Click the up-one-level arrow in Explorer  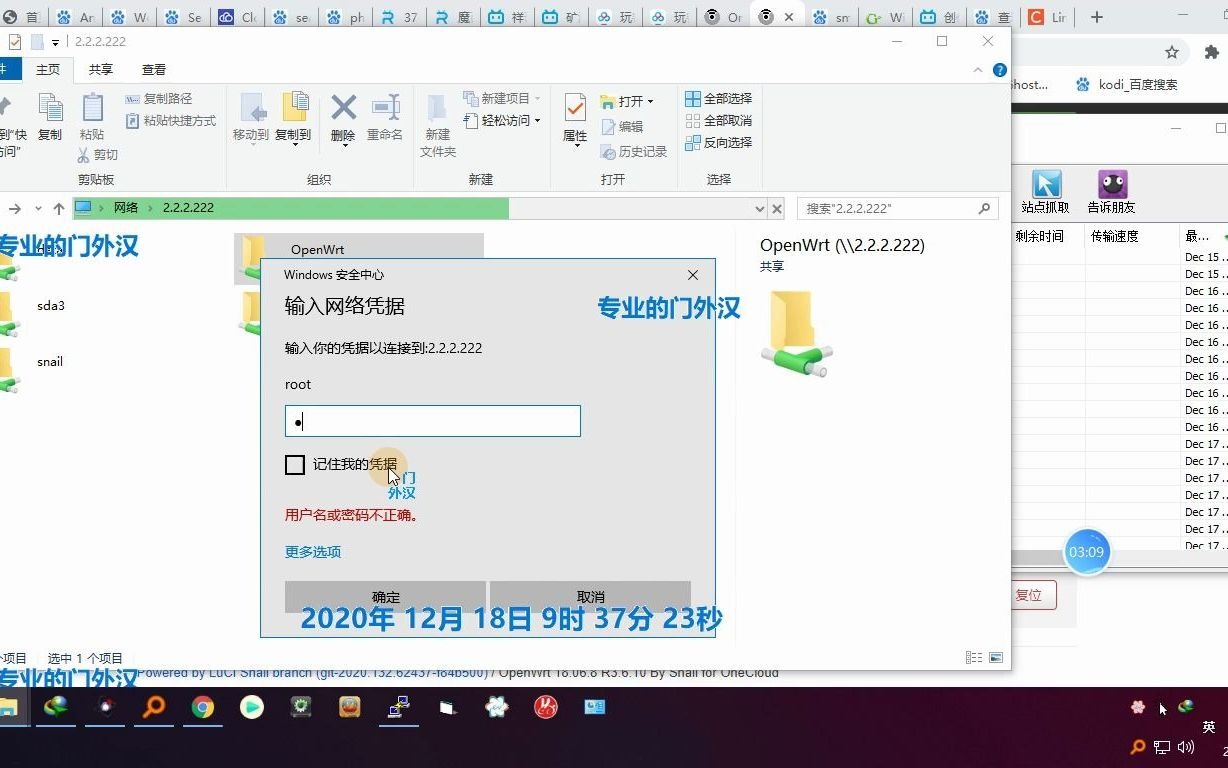coord(59,208)
